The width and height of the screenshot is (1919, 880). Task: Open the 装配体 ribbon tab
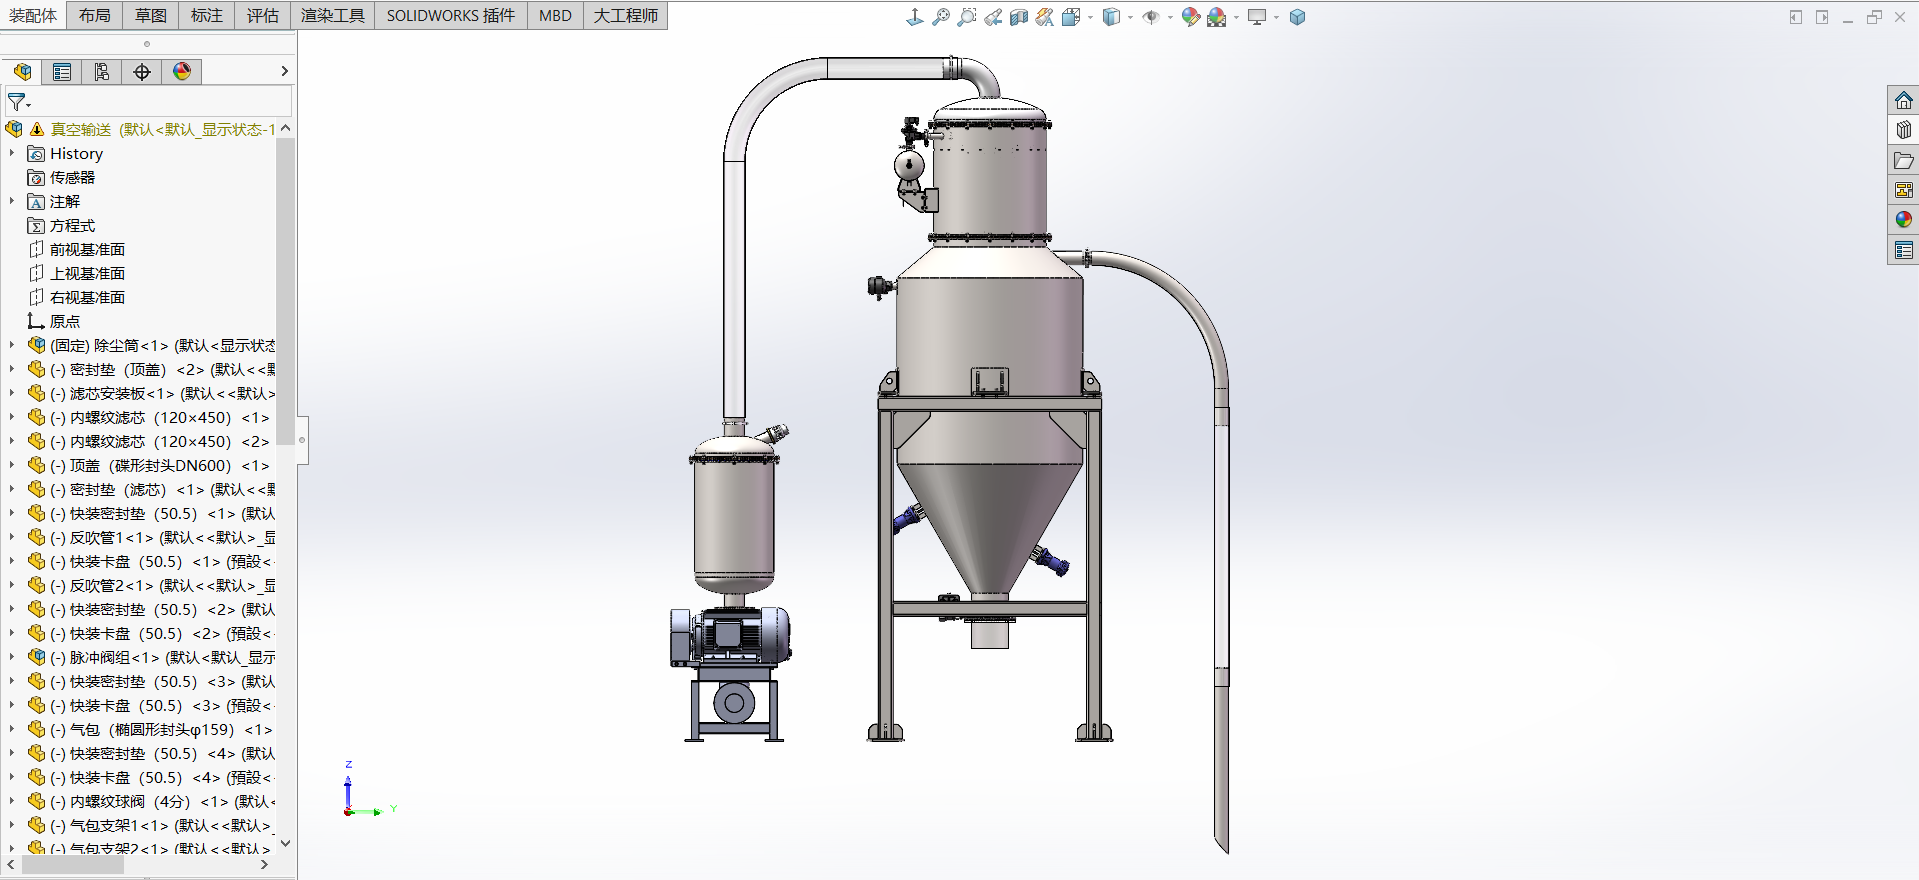click(x=33, y=15)
